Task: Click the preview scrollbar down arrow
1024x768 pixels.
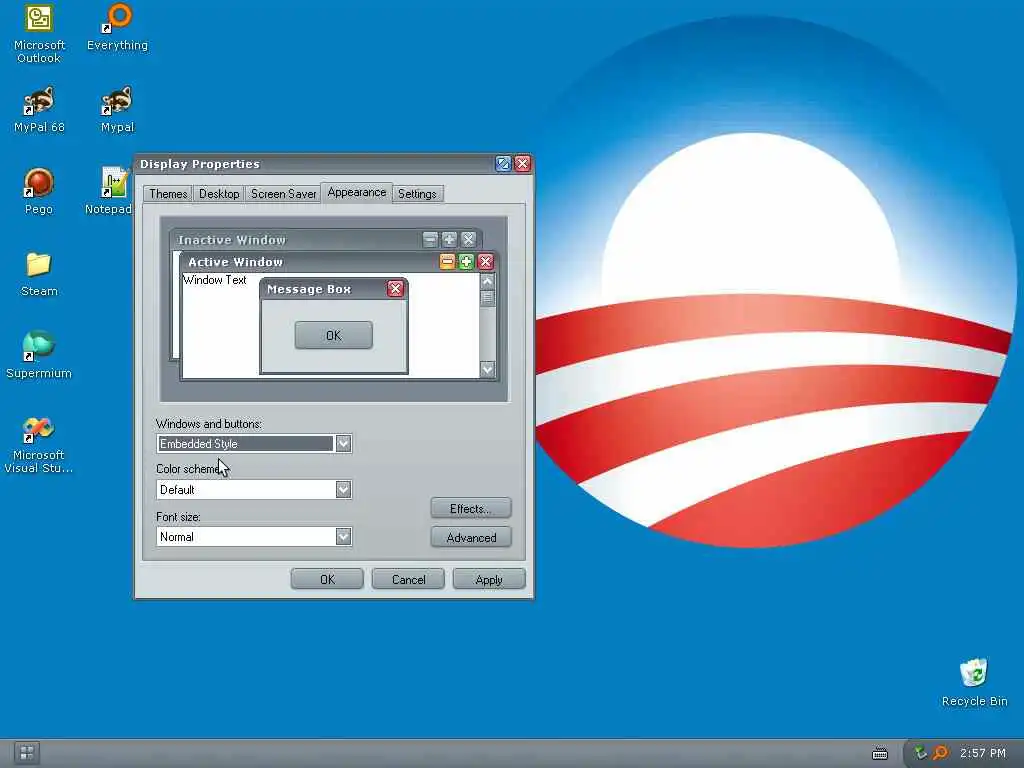Action: coord(487,370)
